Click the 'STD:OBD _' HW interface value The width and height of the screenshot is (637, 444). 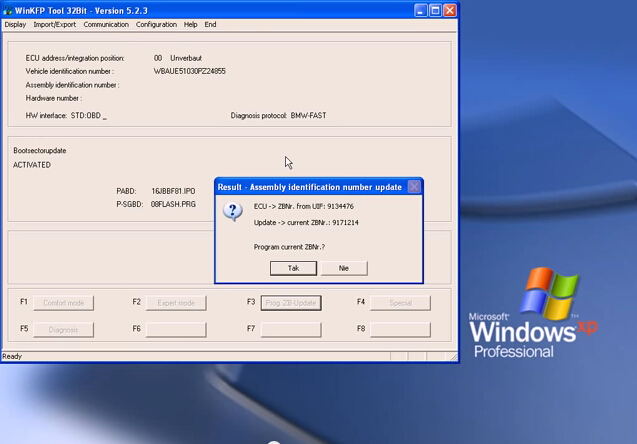(89, 116)
